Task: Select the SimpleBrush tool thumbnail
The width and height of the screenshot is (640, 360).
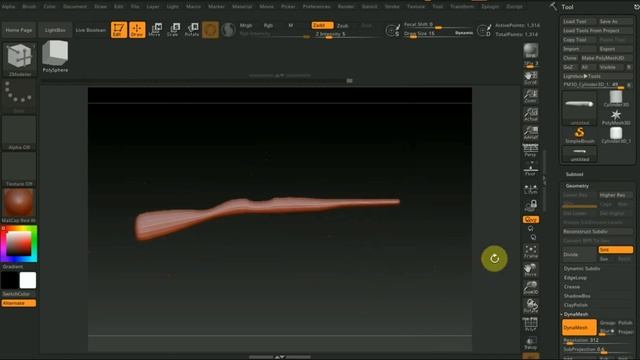Action: coord(579,136)
